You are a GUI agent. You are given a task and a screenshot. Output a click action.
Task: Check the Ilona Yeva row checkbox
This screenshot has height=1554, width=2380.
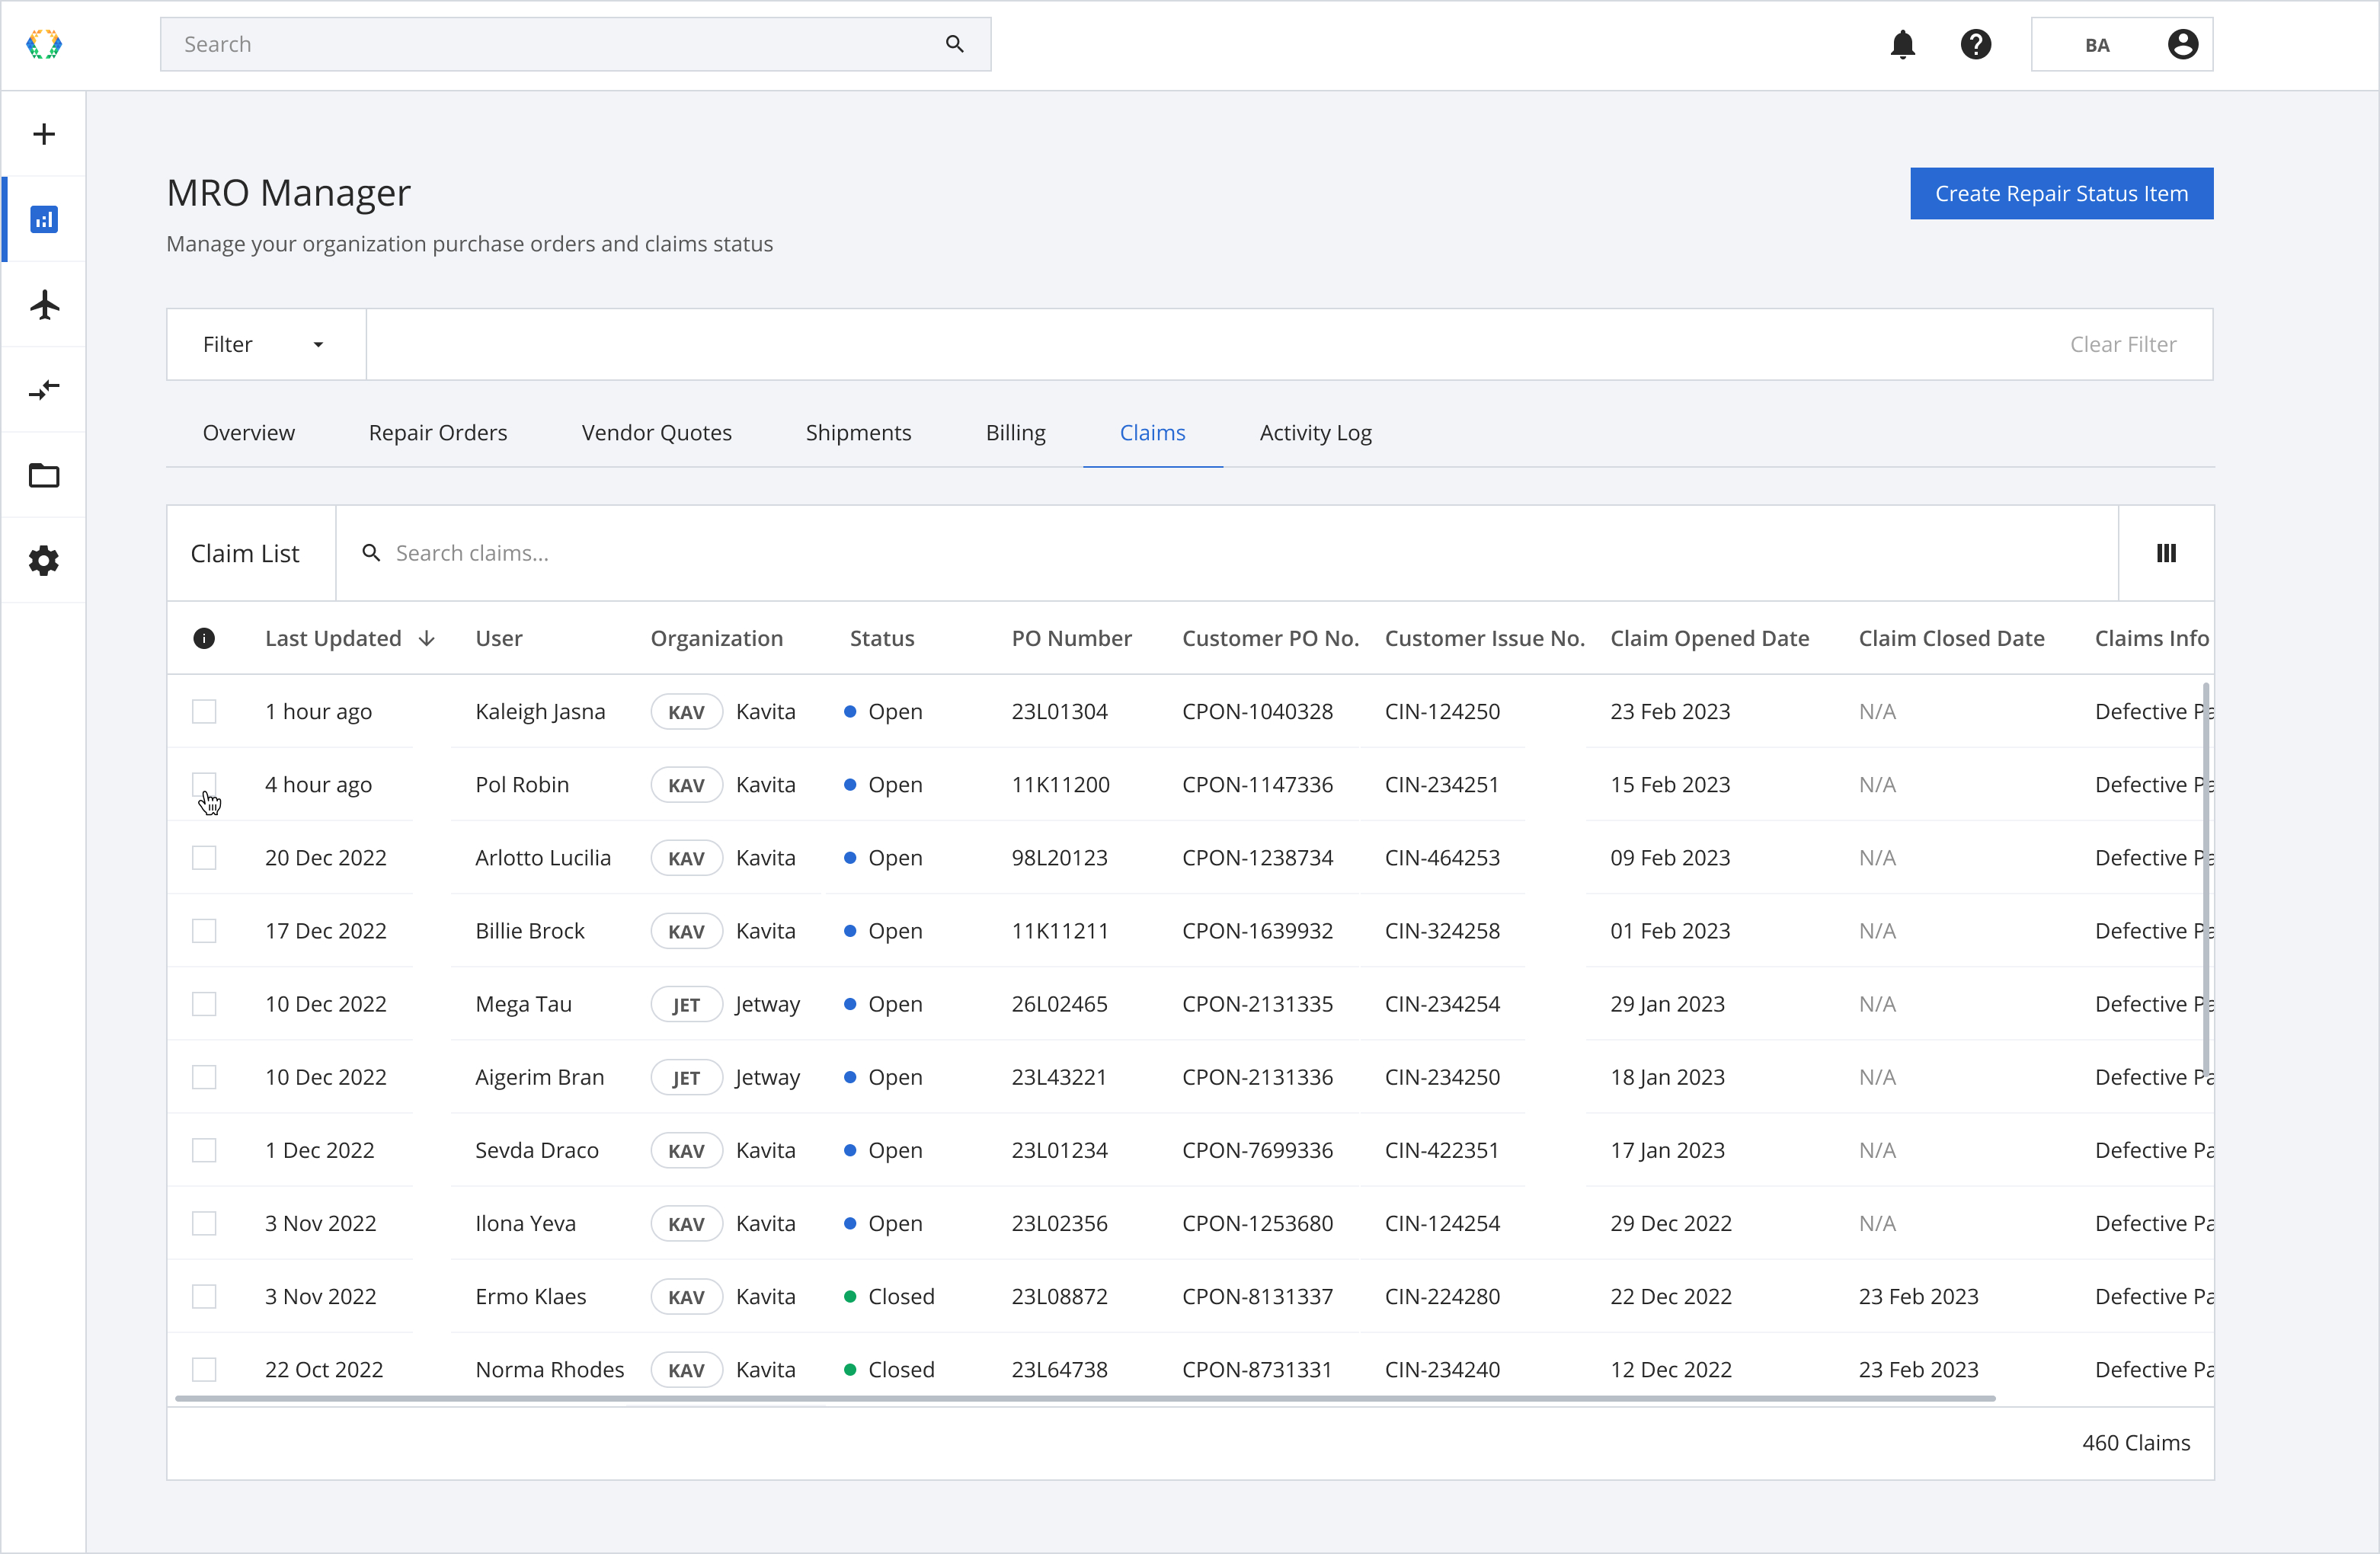[204, 1222]
